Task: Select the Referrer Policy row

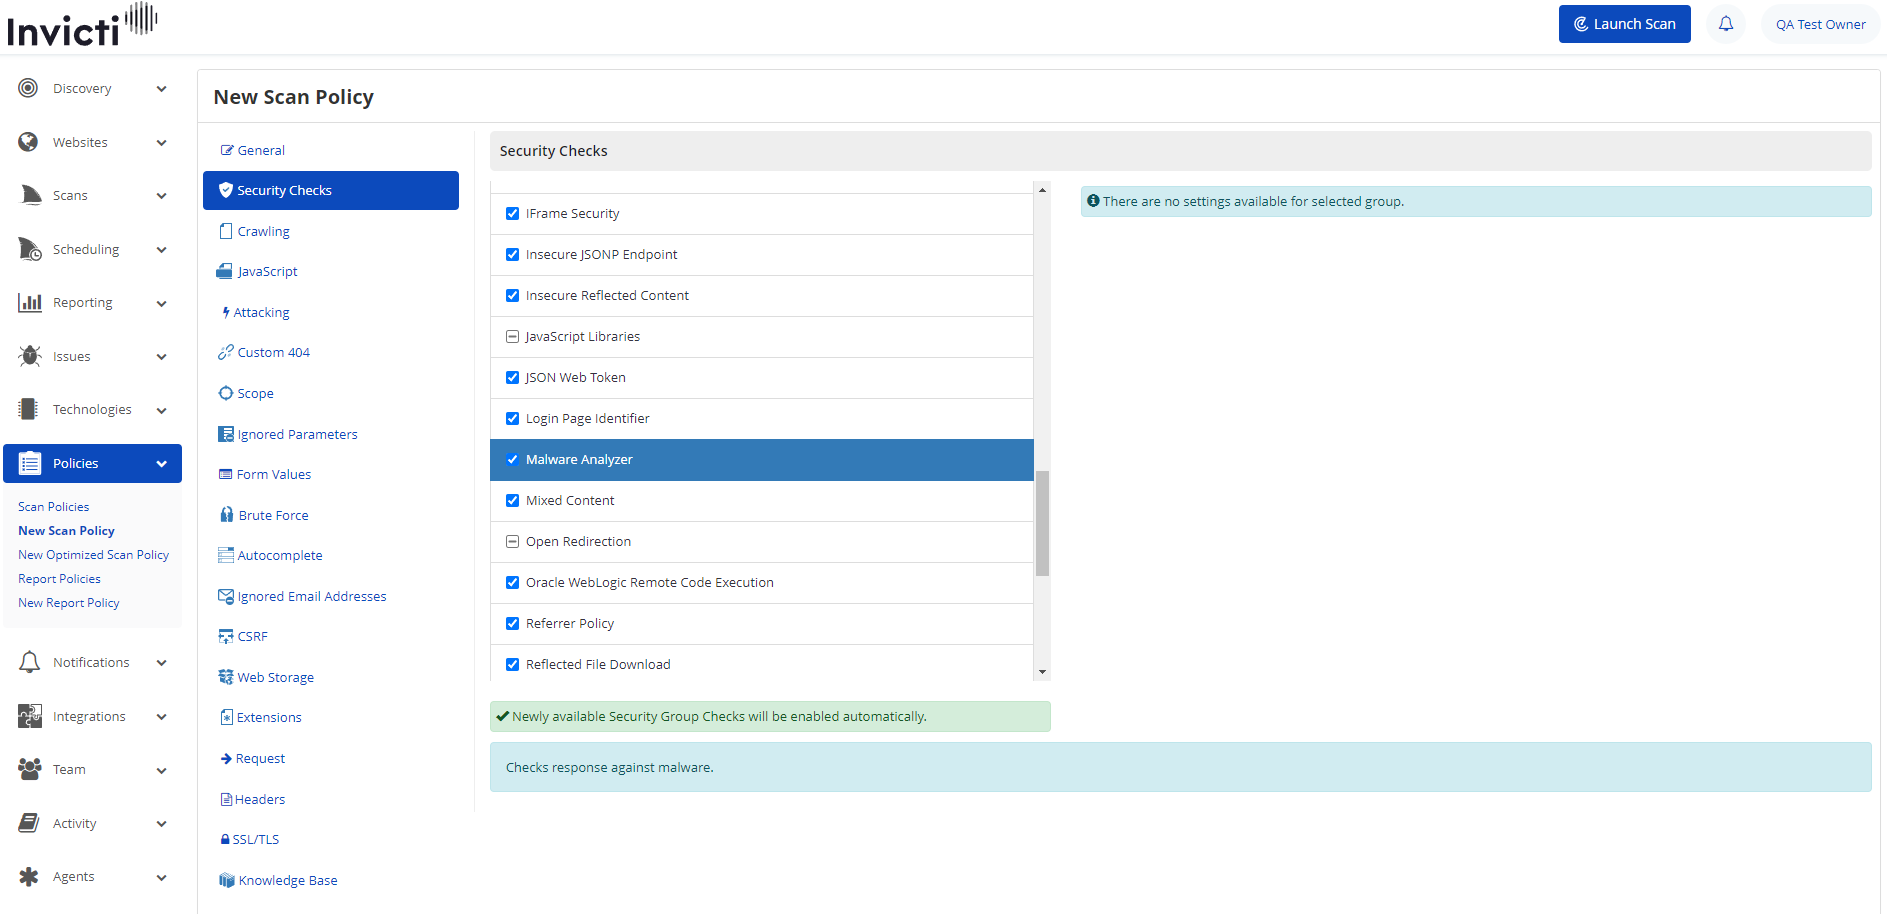Action: tap(762, 623)
